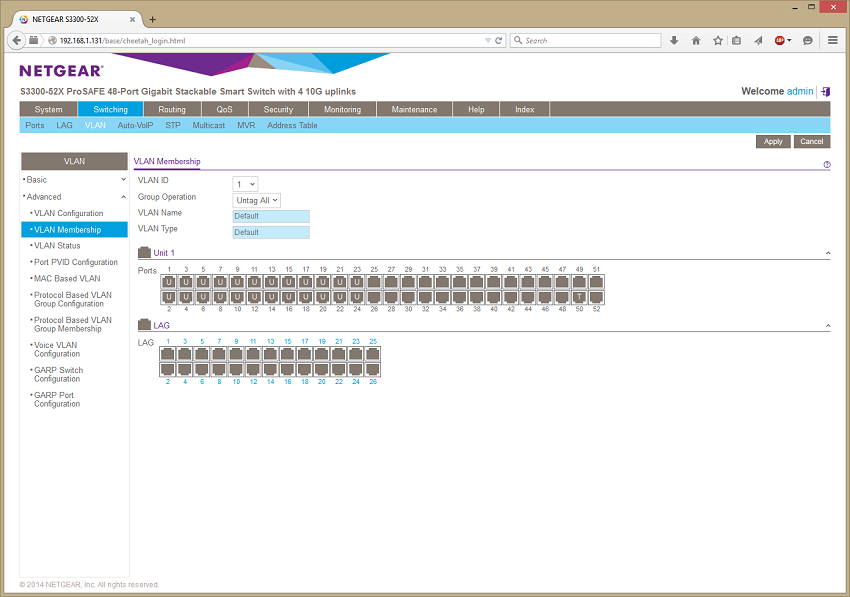
Task: Click the paper plane send icon
Action: pyautogui.click(x=758, y=41)
